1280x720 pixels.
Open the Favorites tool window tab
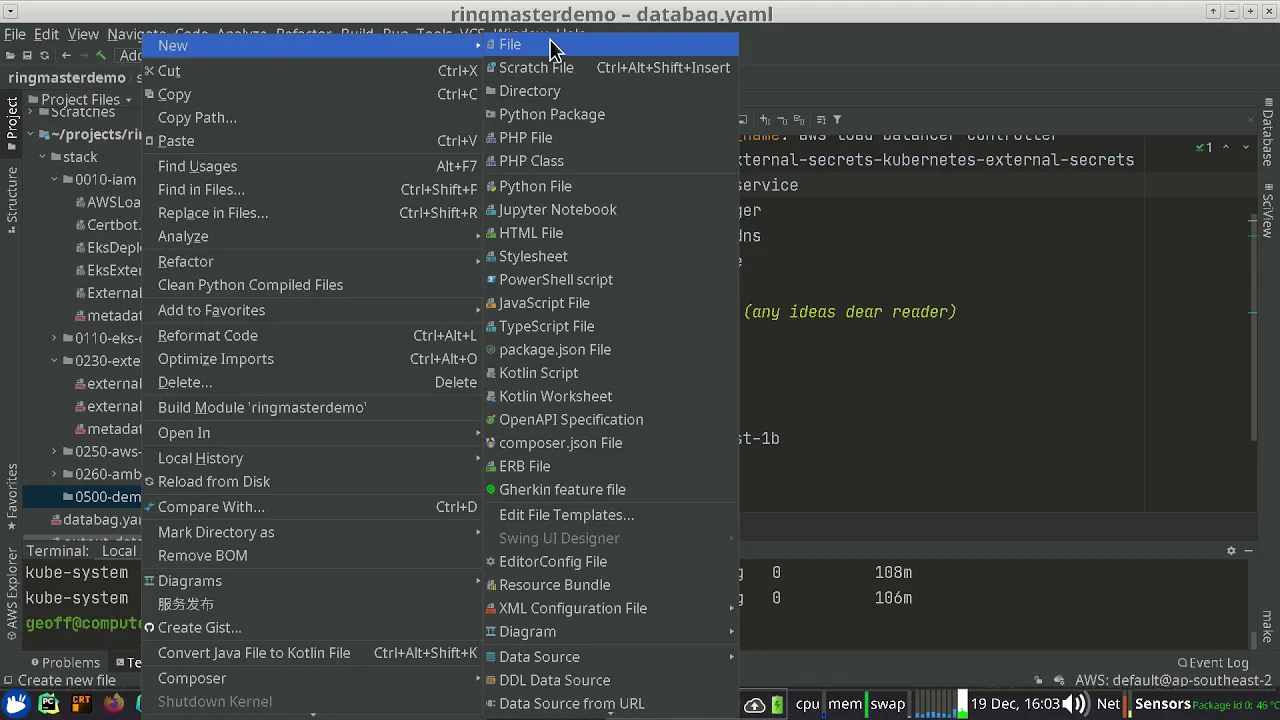(12, 497)
